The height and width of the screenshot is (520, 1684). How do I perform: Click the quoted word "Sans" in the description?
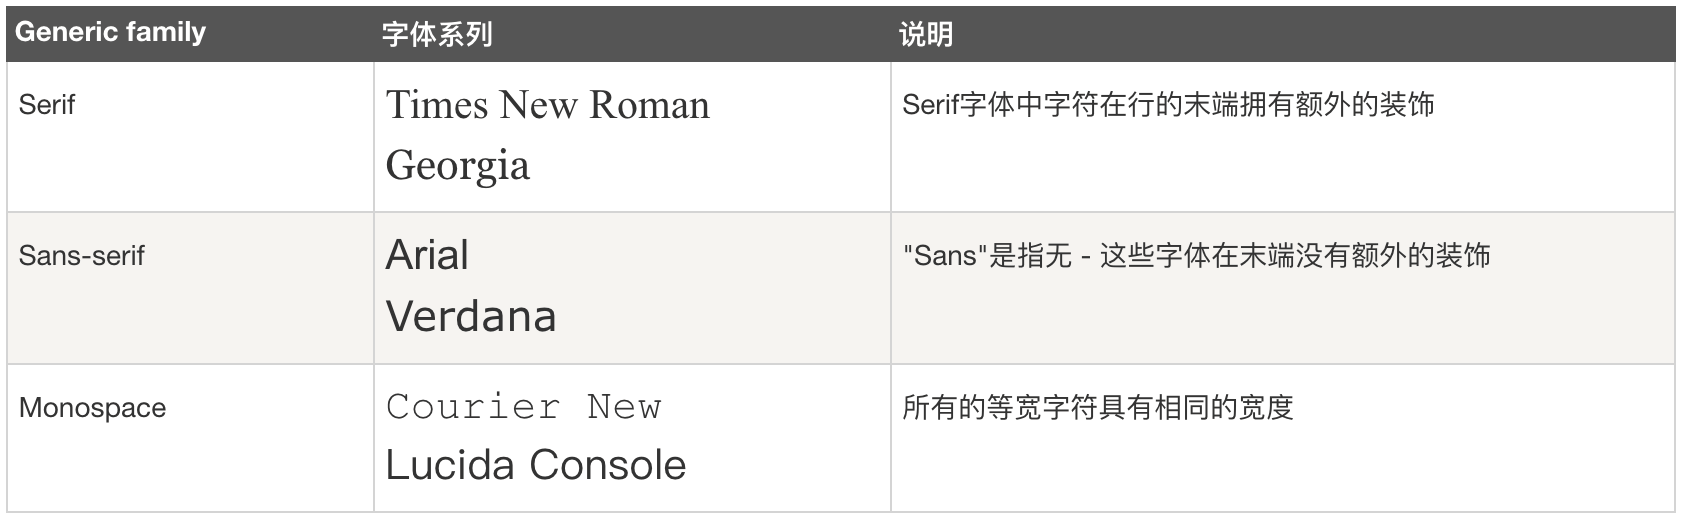click(945, 256)
